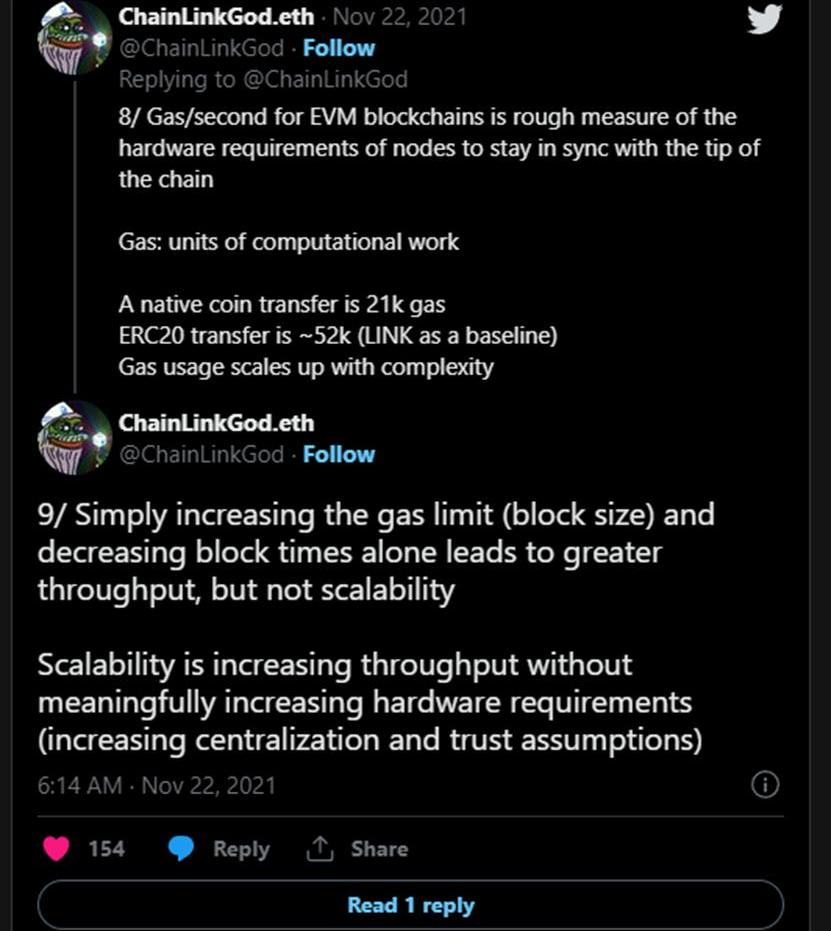The image size is (831, 931).
Task: Open profile avatar on the 9/ tweet
Action: [x=74, y=438]
